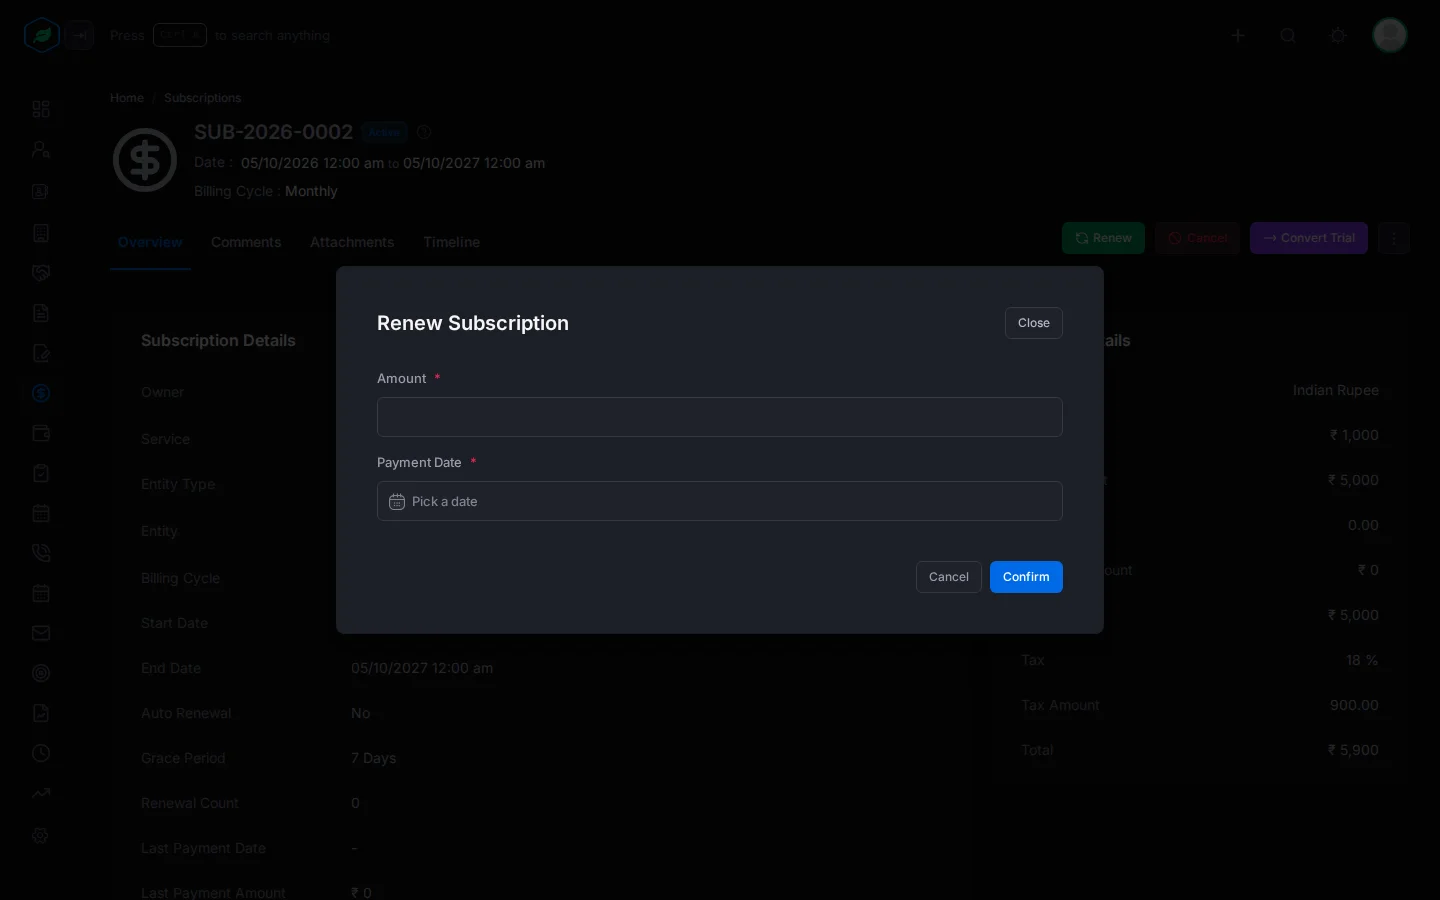Open the dollar subscriptions icon in sidebar
The height and width of the screenshot is (900, 1440).
41,393
